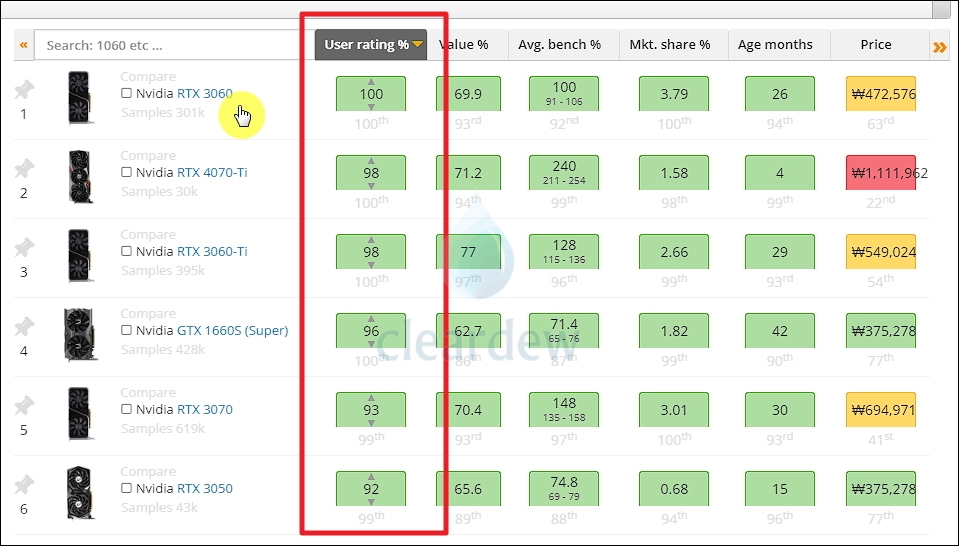959x546 pixels.
Task: Sort by User rating % column
Action: tap(371, 45)
